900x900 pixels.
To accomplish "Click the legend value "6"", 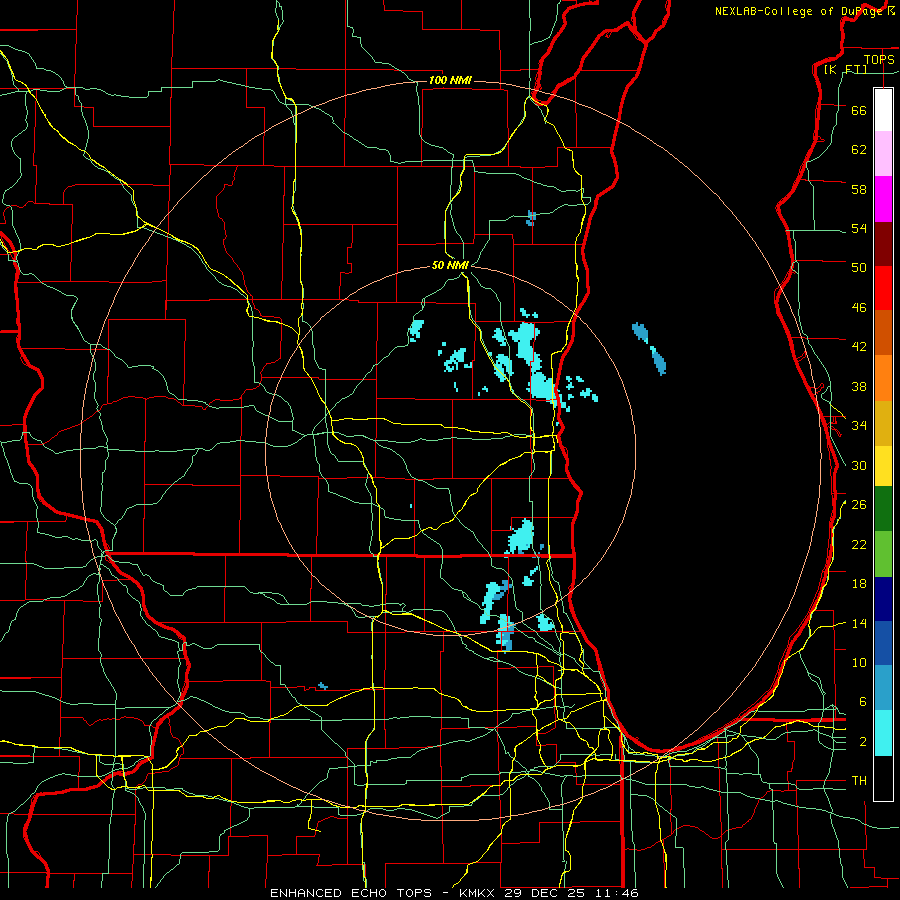I will (x=863, y=702).
